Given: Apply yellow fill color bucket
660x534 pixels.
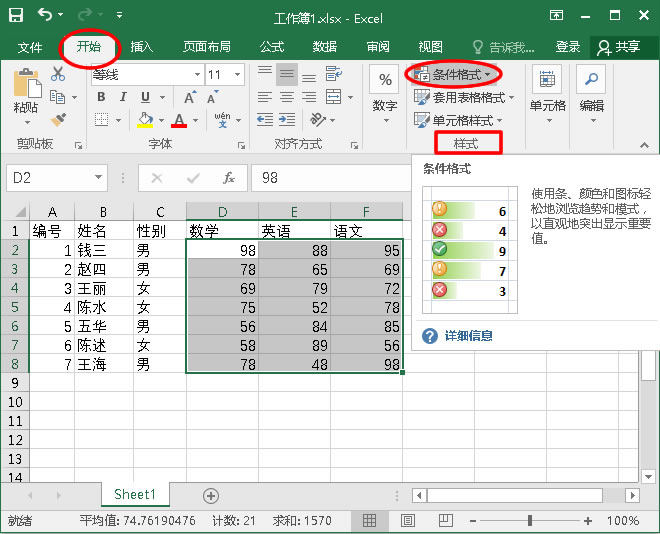Looking at the screenshot, I should pyautogui.click(x=145, y=120).
